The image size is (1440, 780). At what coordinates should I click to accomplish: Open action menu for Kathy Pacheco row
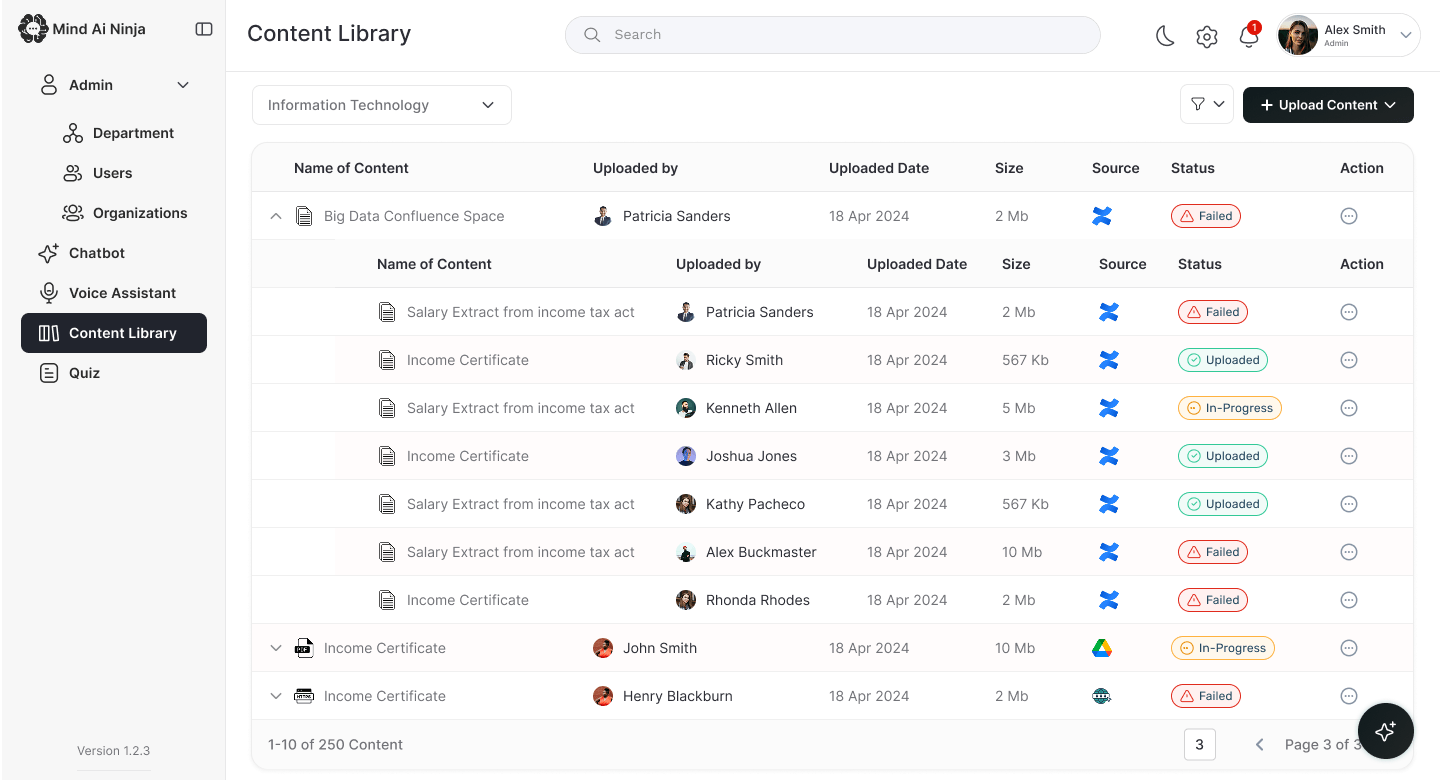point(1349,504)
